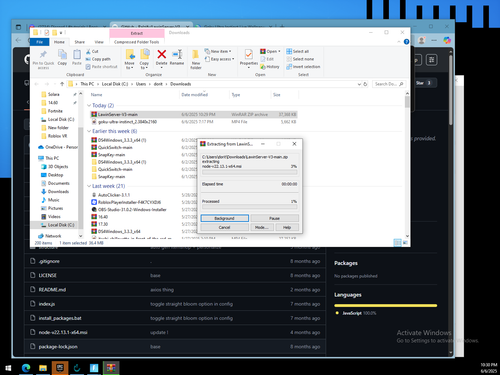Select Network in navigation pane
The image size is (500, 375).
pos(53,236)
